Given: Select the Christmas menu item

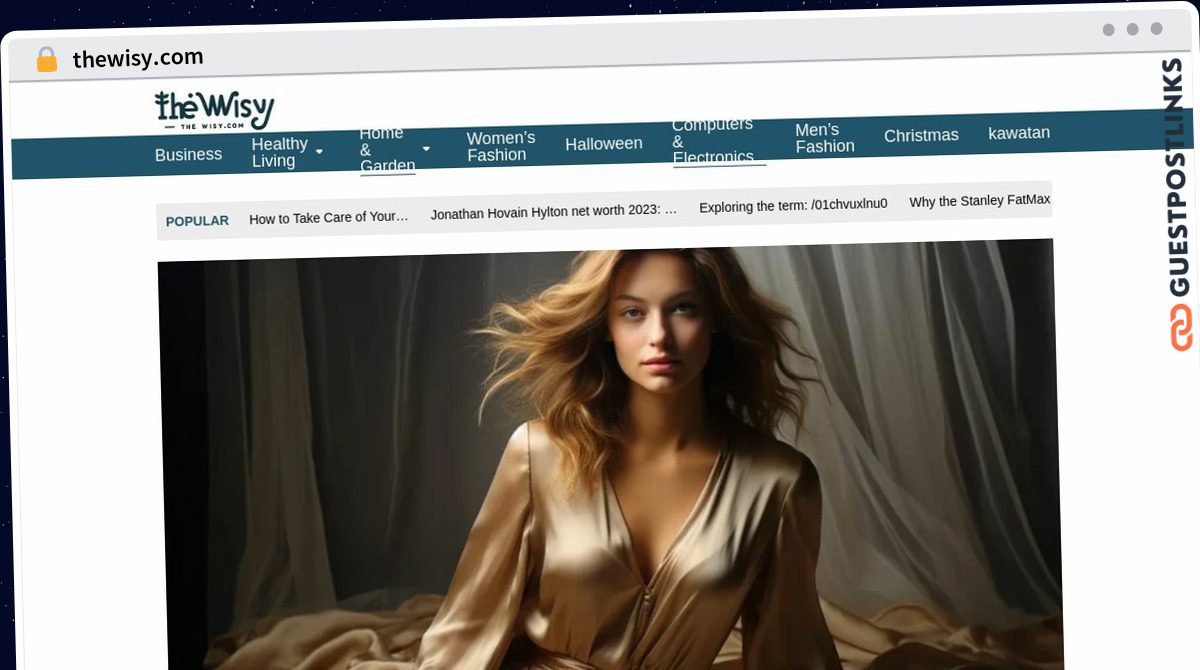Looking at the screenshot, I should [x=921, y=135].
